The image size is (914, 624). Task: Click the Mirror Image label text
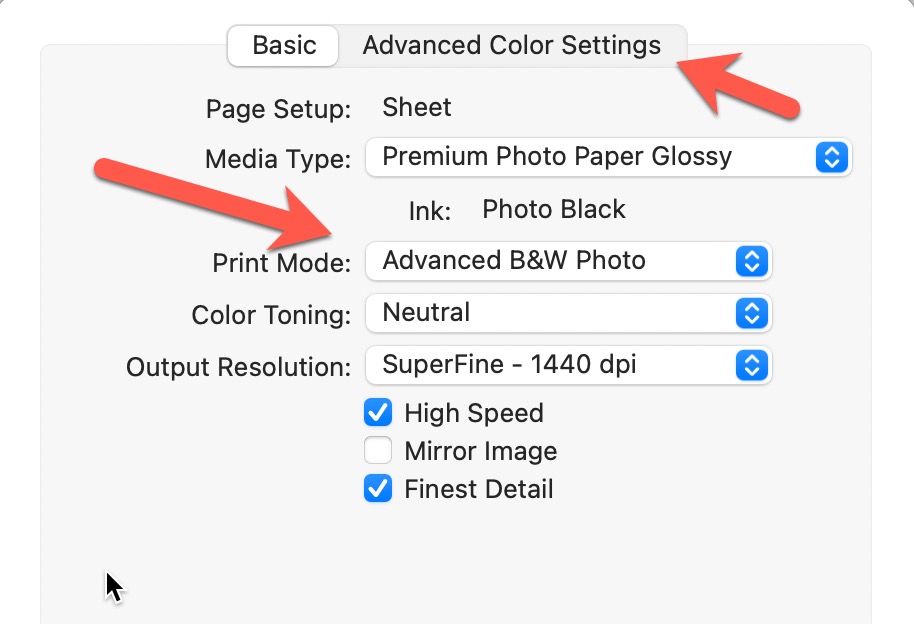click(x=480, y=451)
